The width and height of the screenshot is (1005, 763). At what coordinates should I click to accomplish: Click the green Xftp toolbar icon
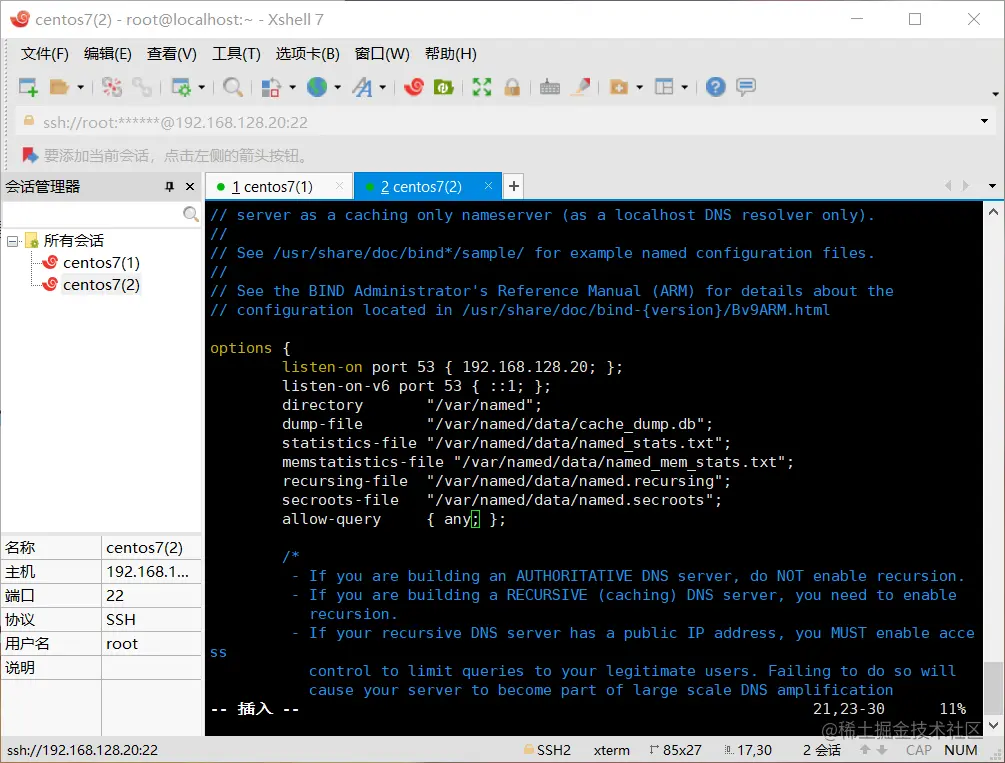(x=444, y=87)
